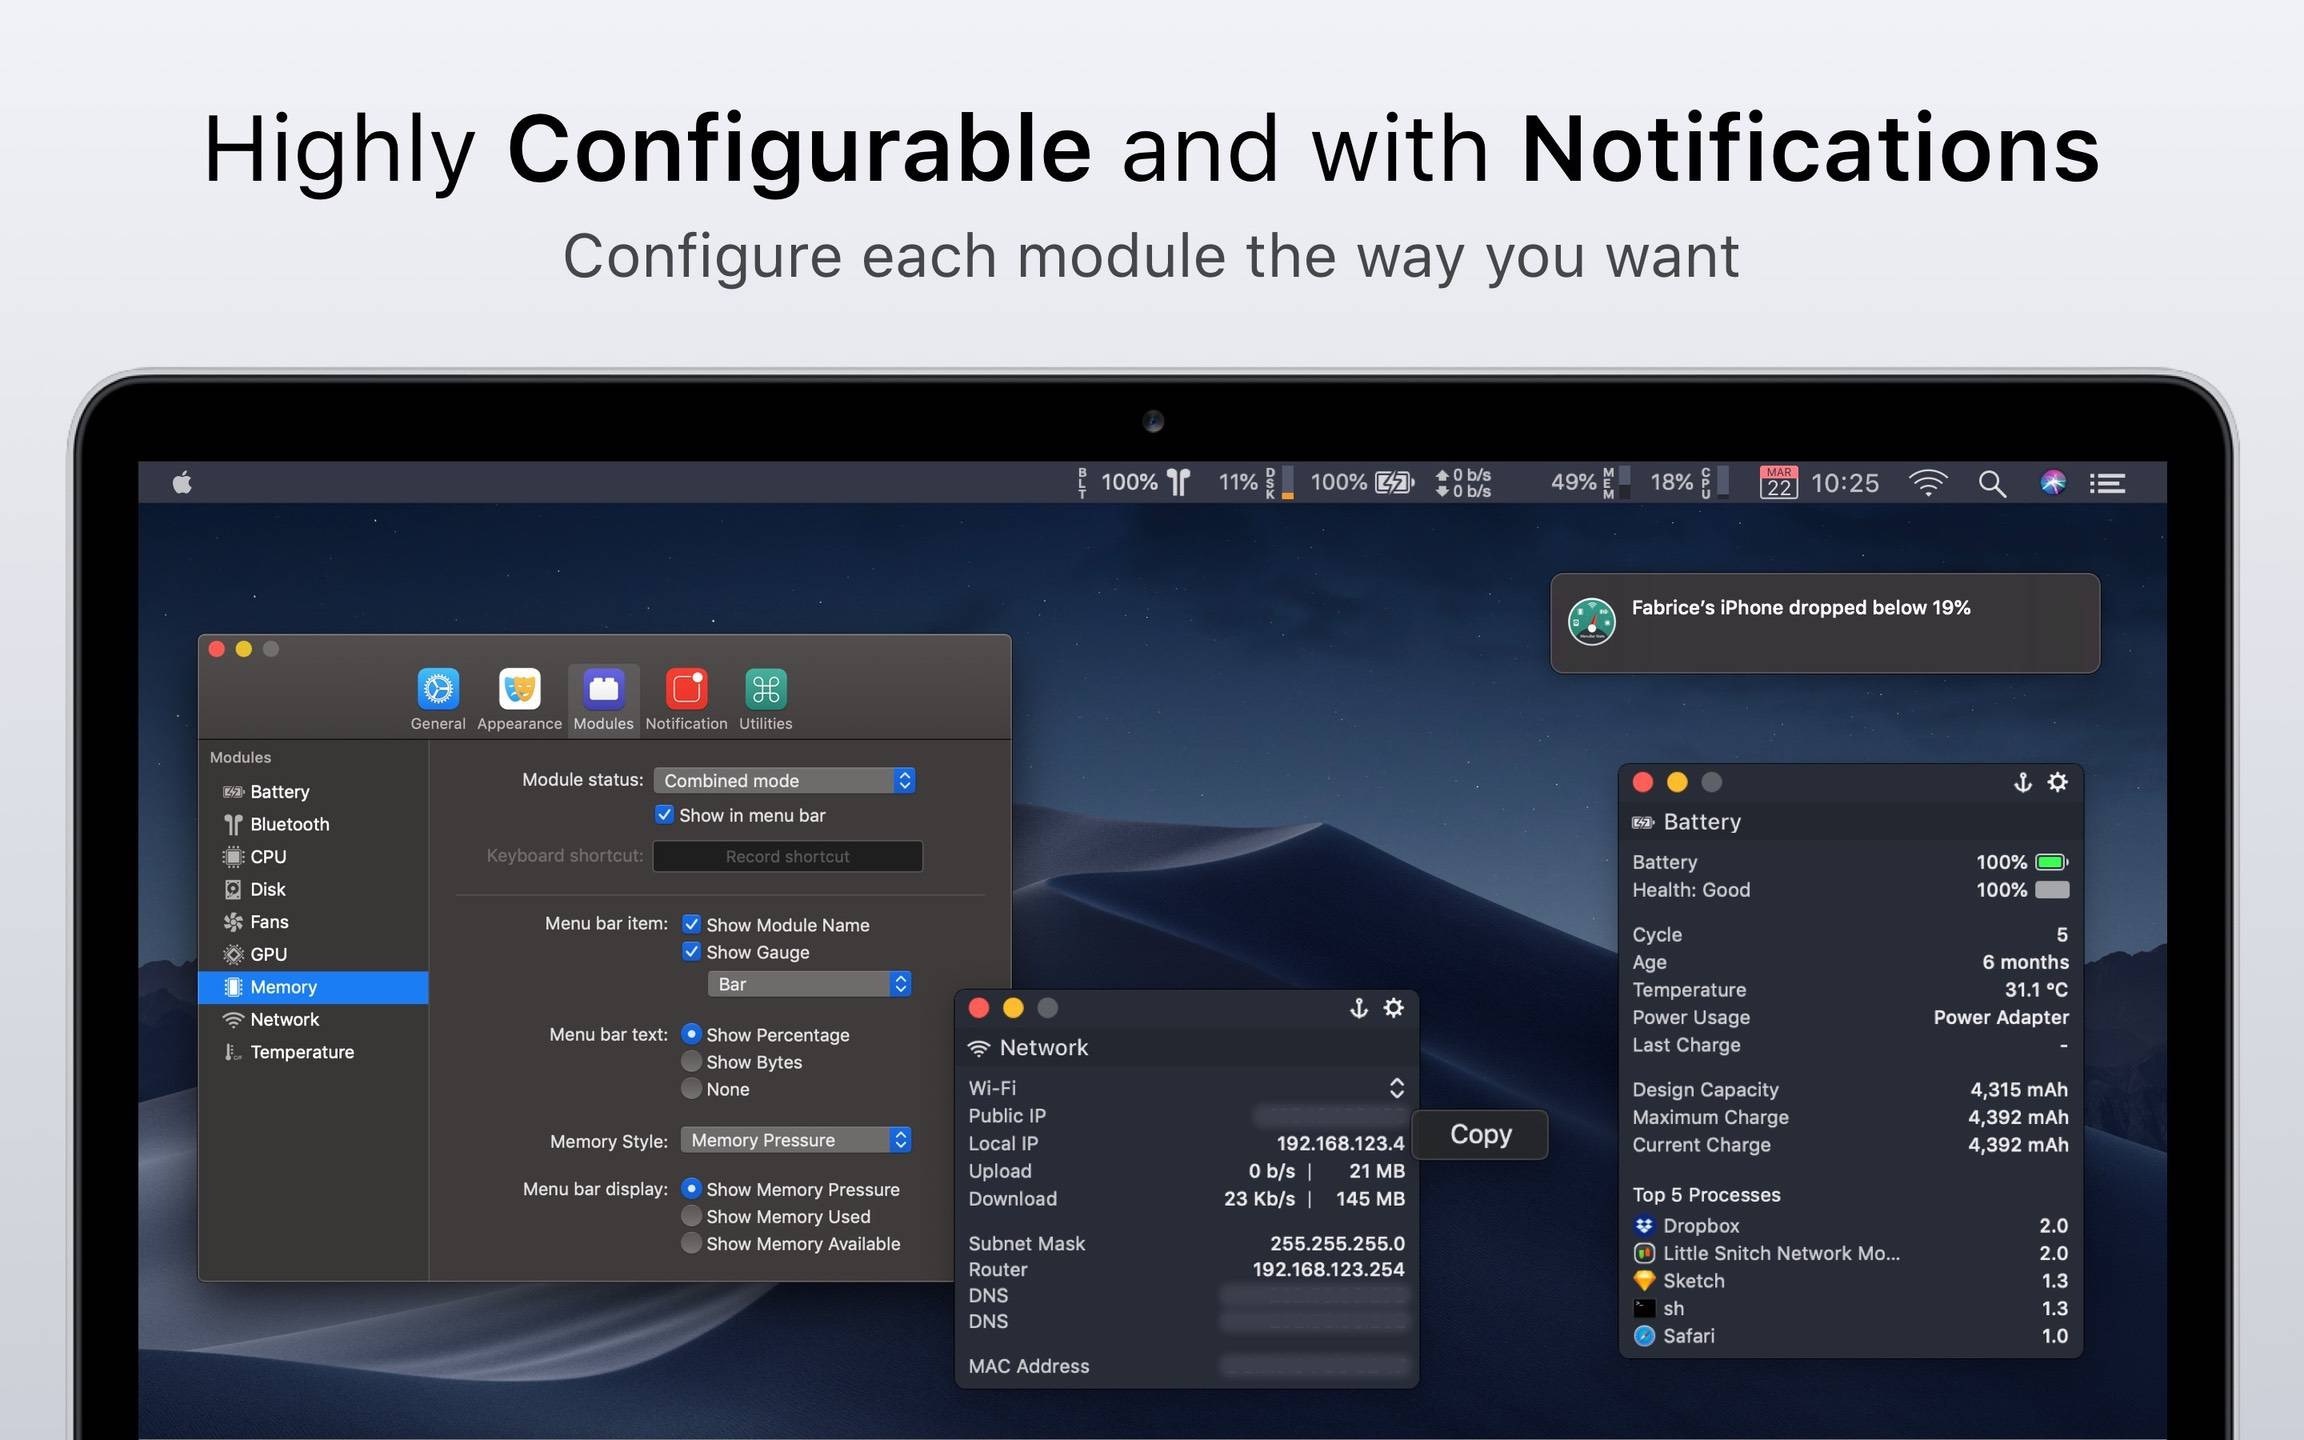Open Spotlight search in menu bar
The width and height of the screenshot is (2304, 1440).
pos(1991,484)
